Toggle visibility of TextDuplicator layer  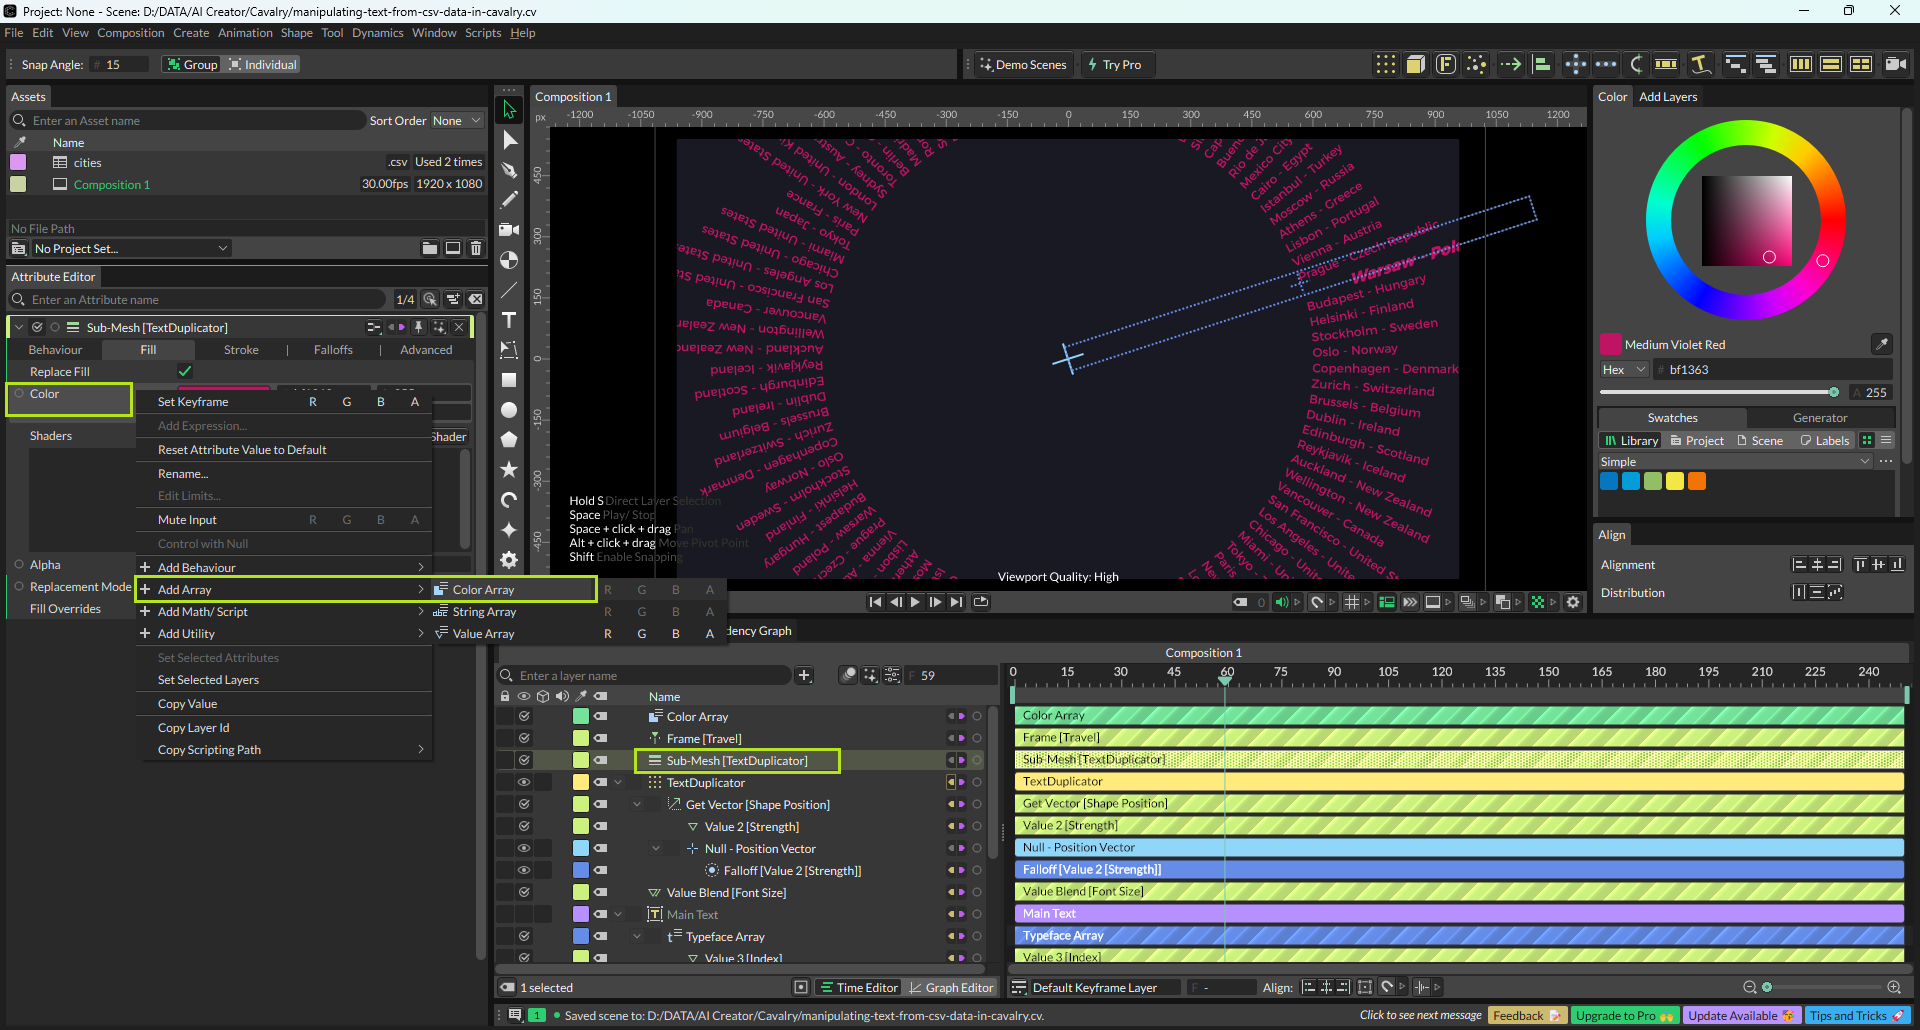[523, 782]
